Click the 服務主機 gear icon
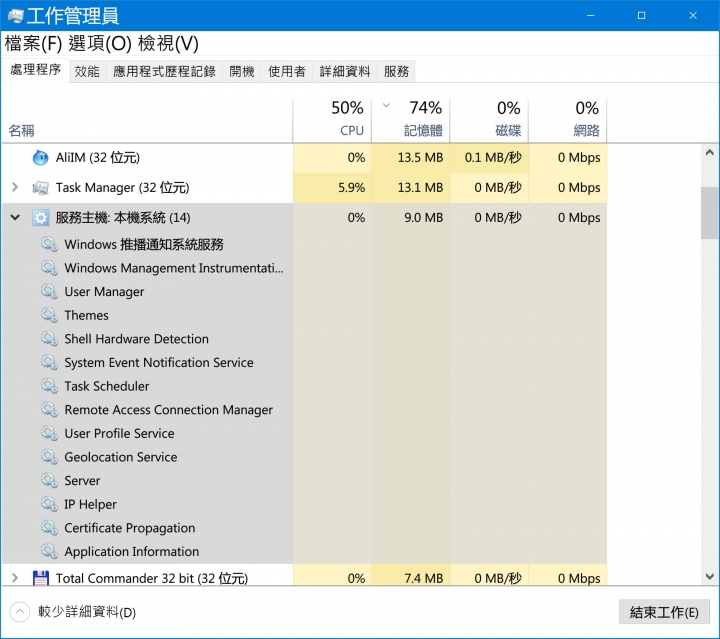 click(40, 218)
